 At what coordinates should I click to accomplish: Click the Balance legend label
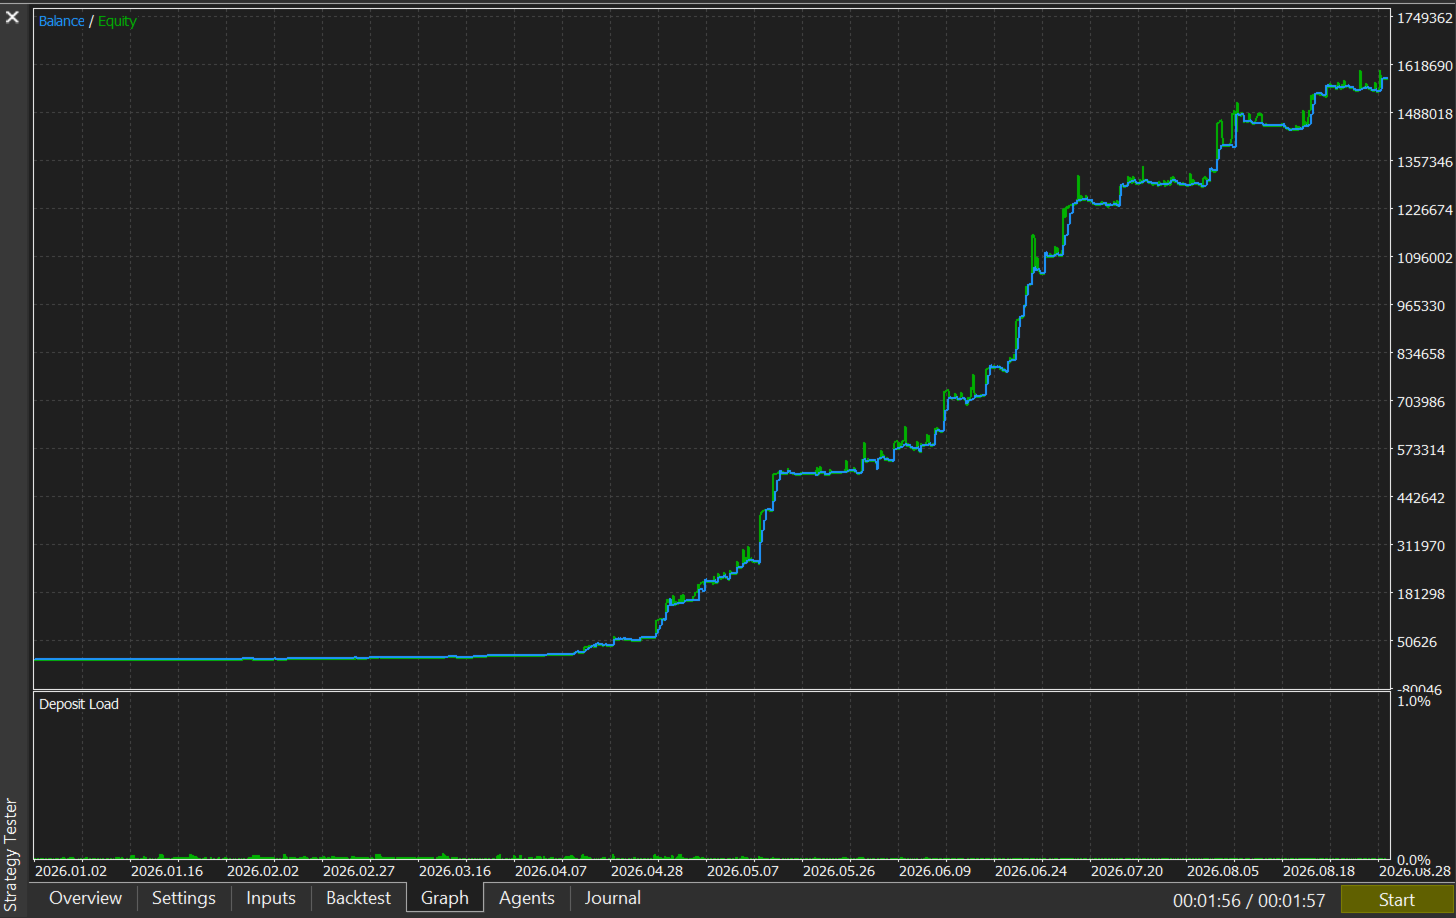tap(61, 21)
